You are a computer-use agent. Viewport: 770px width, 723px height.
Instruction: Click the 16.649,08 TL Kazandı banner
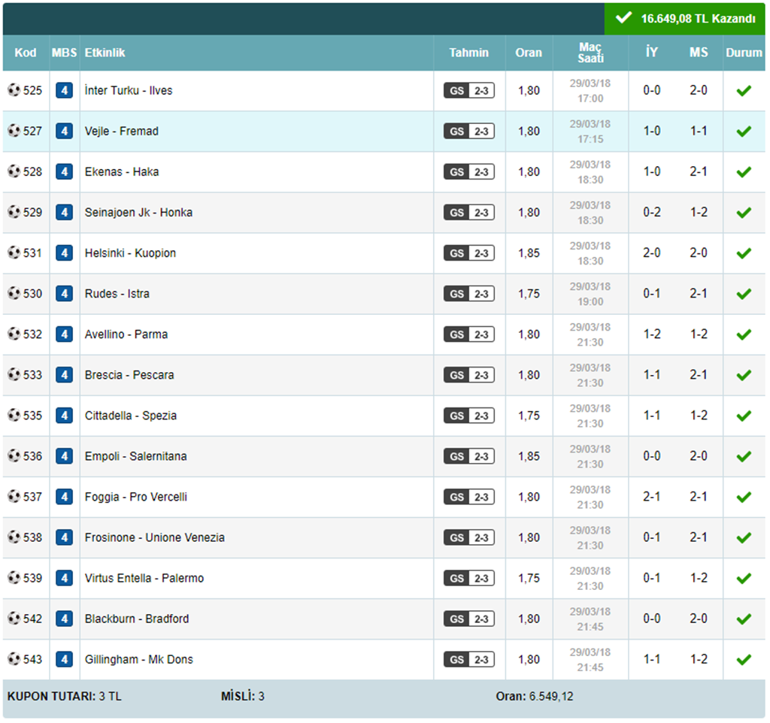point(685,18)
